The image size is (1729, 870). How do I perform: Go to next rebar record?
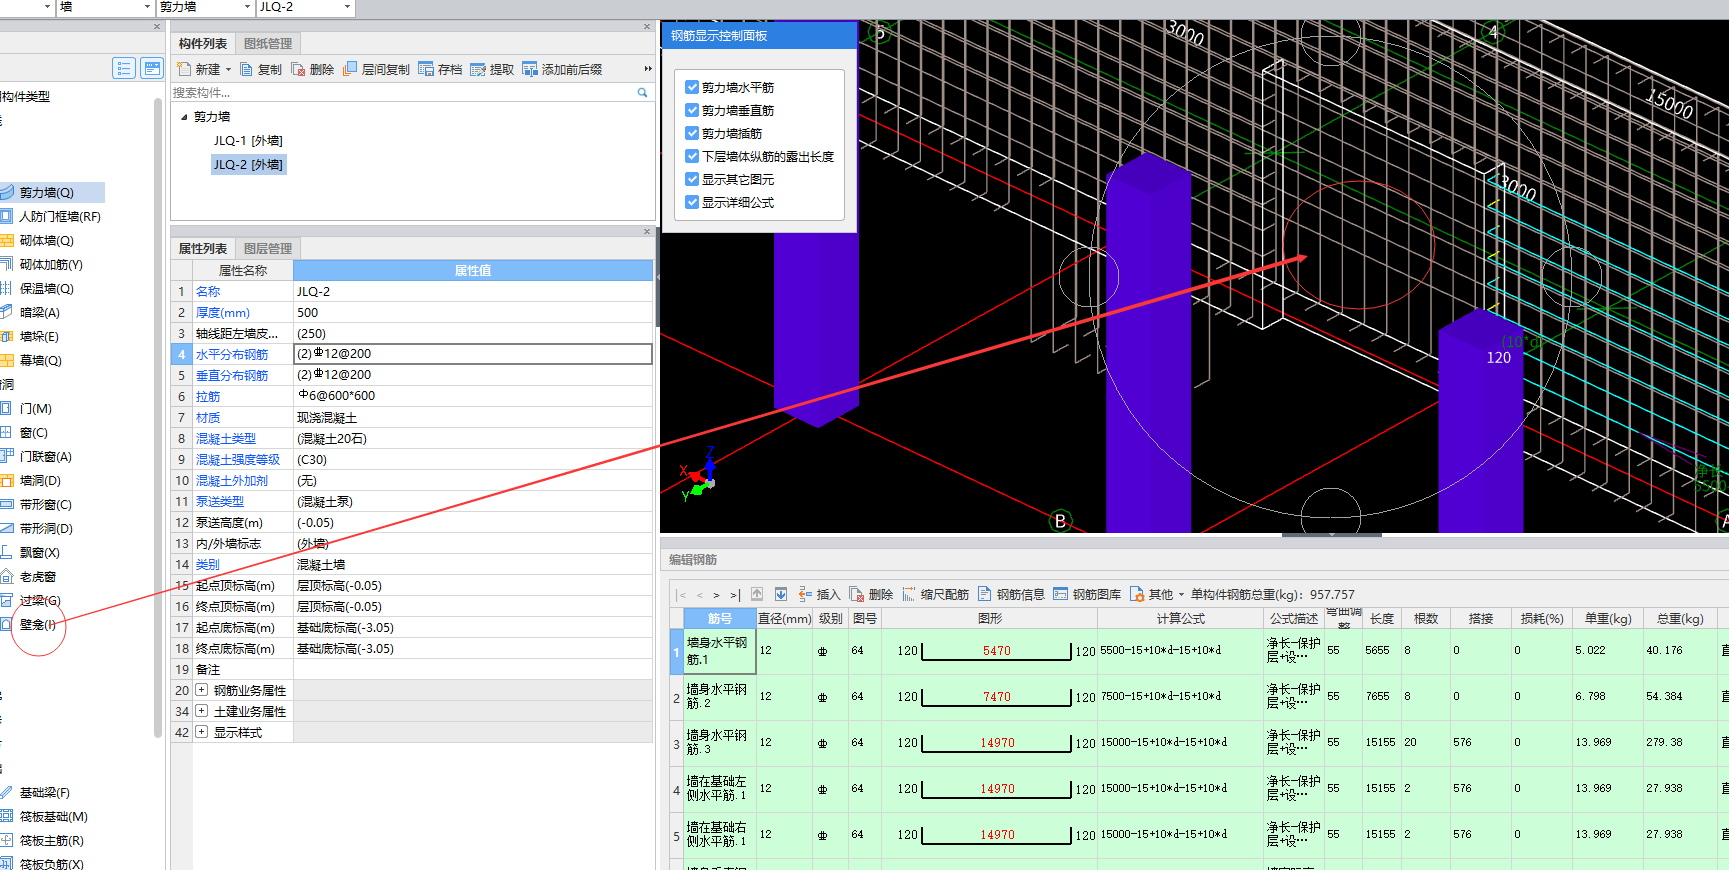pos(716,594)
